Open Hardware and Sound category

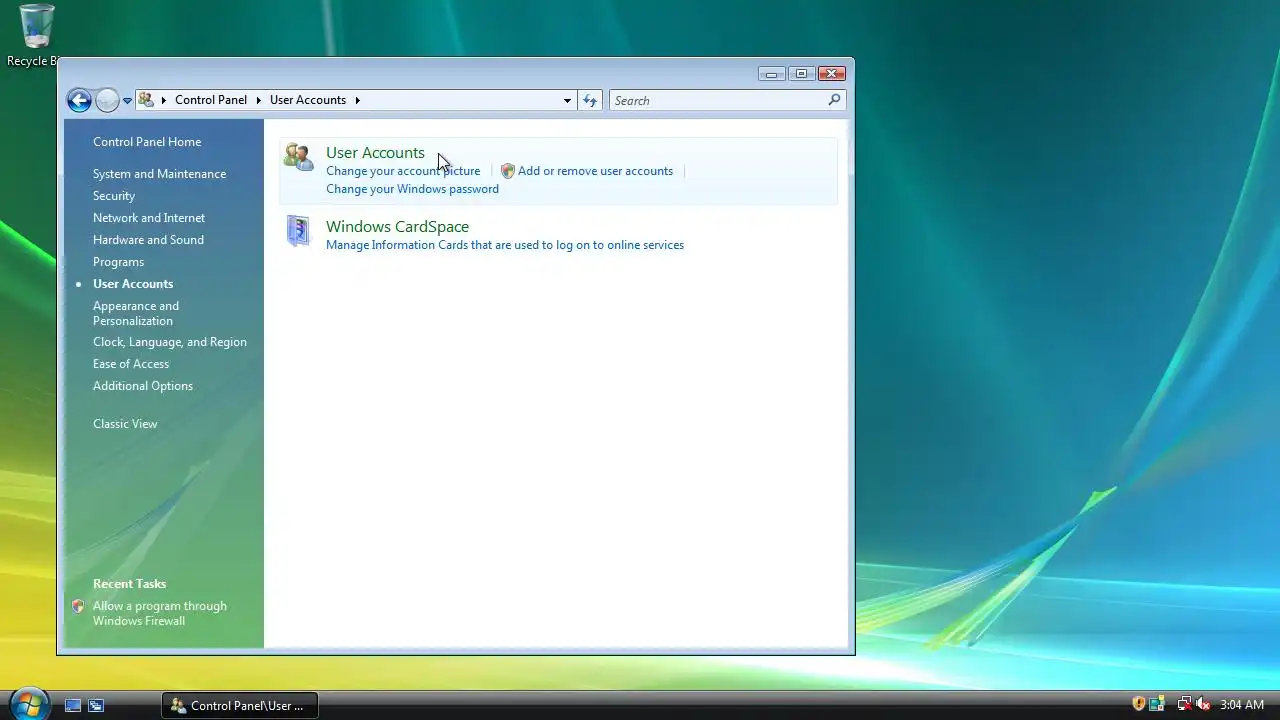tap(148, 240)
